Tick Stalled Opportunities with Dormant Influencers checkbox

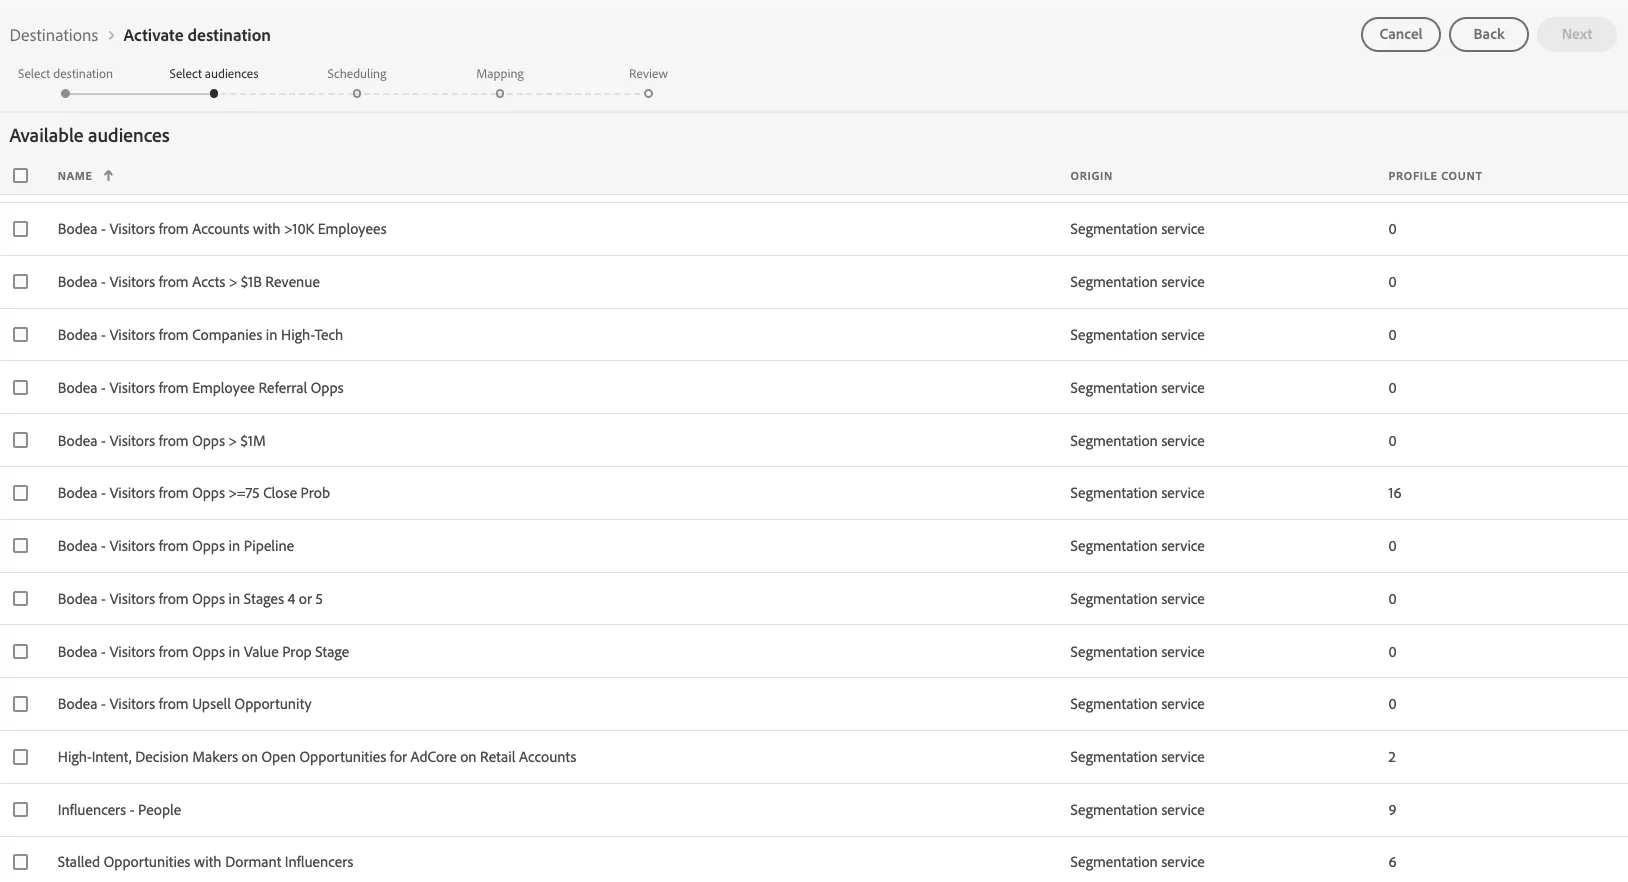pyautogui.click(x=20, y=862)
